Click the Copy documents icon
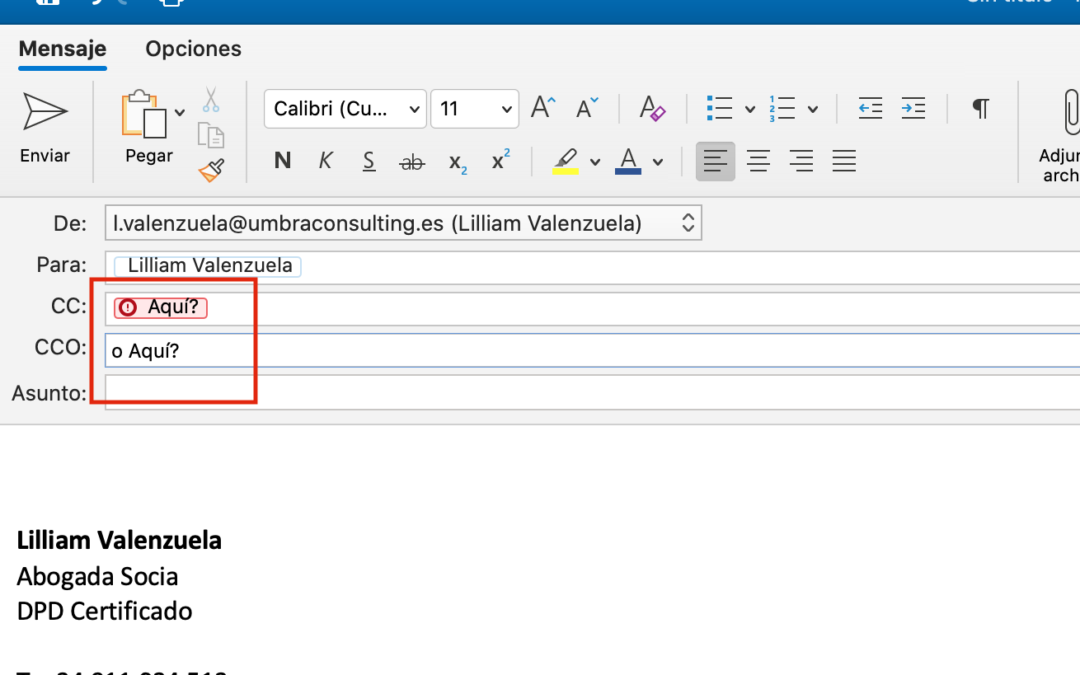Image resolution: width=1080 pixels, height=675 pixels. pos(210,135)
